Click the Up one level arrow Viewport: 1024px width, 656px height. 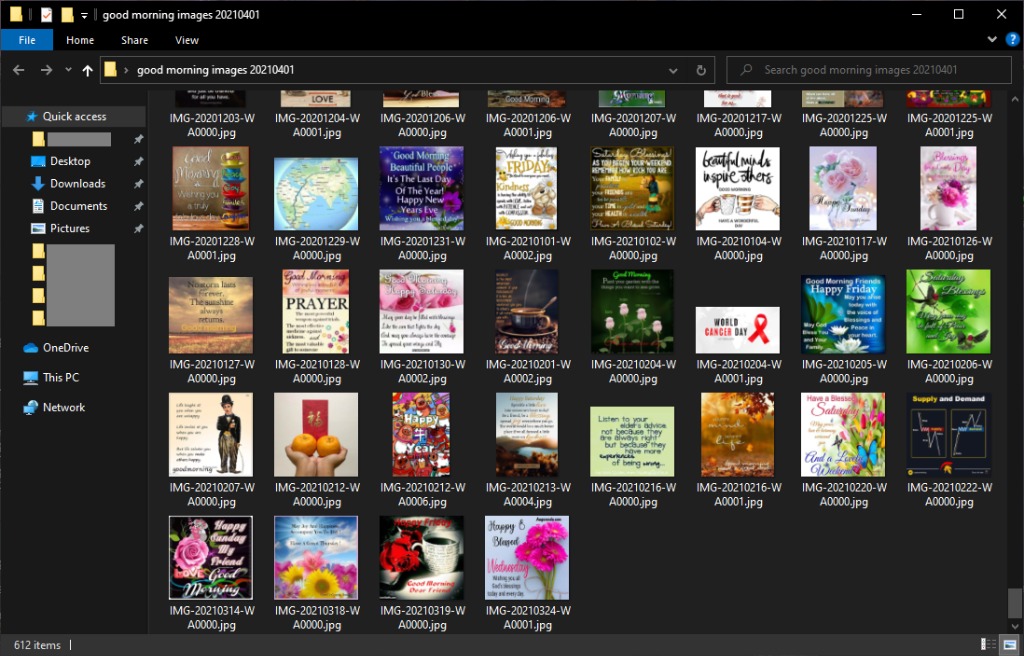click(88, 70)
